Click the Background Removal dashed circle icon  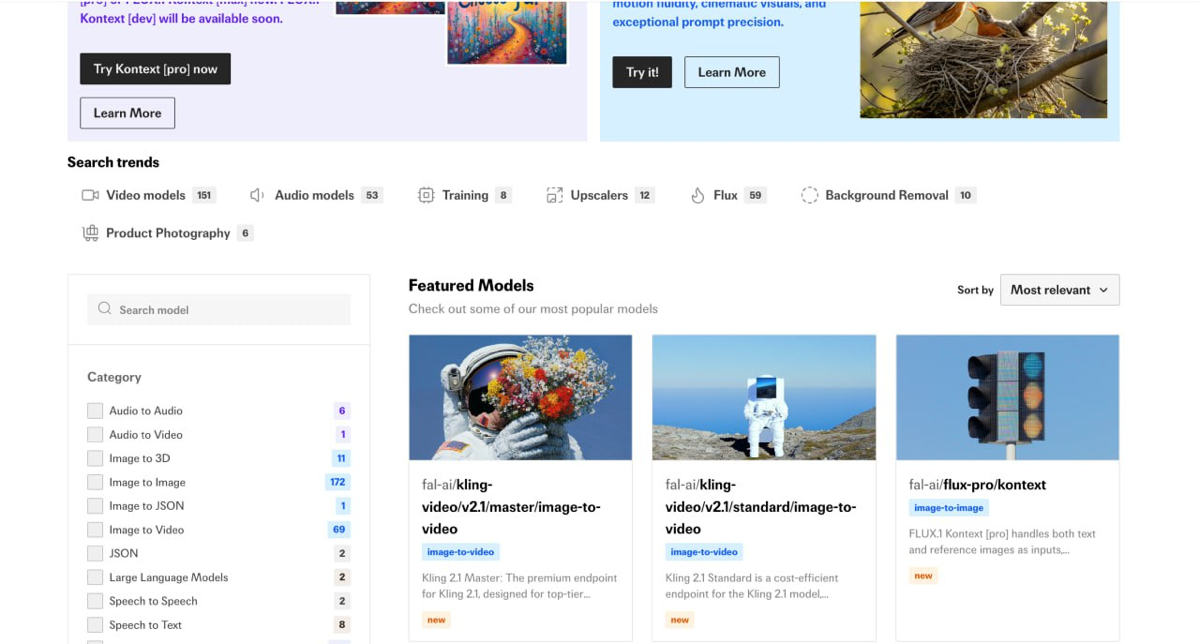click(809, 195)
